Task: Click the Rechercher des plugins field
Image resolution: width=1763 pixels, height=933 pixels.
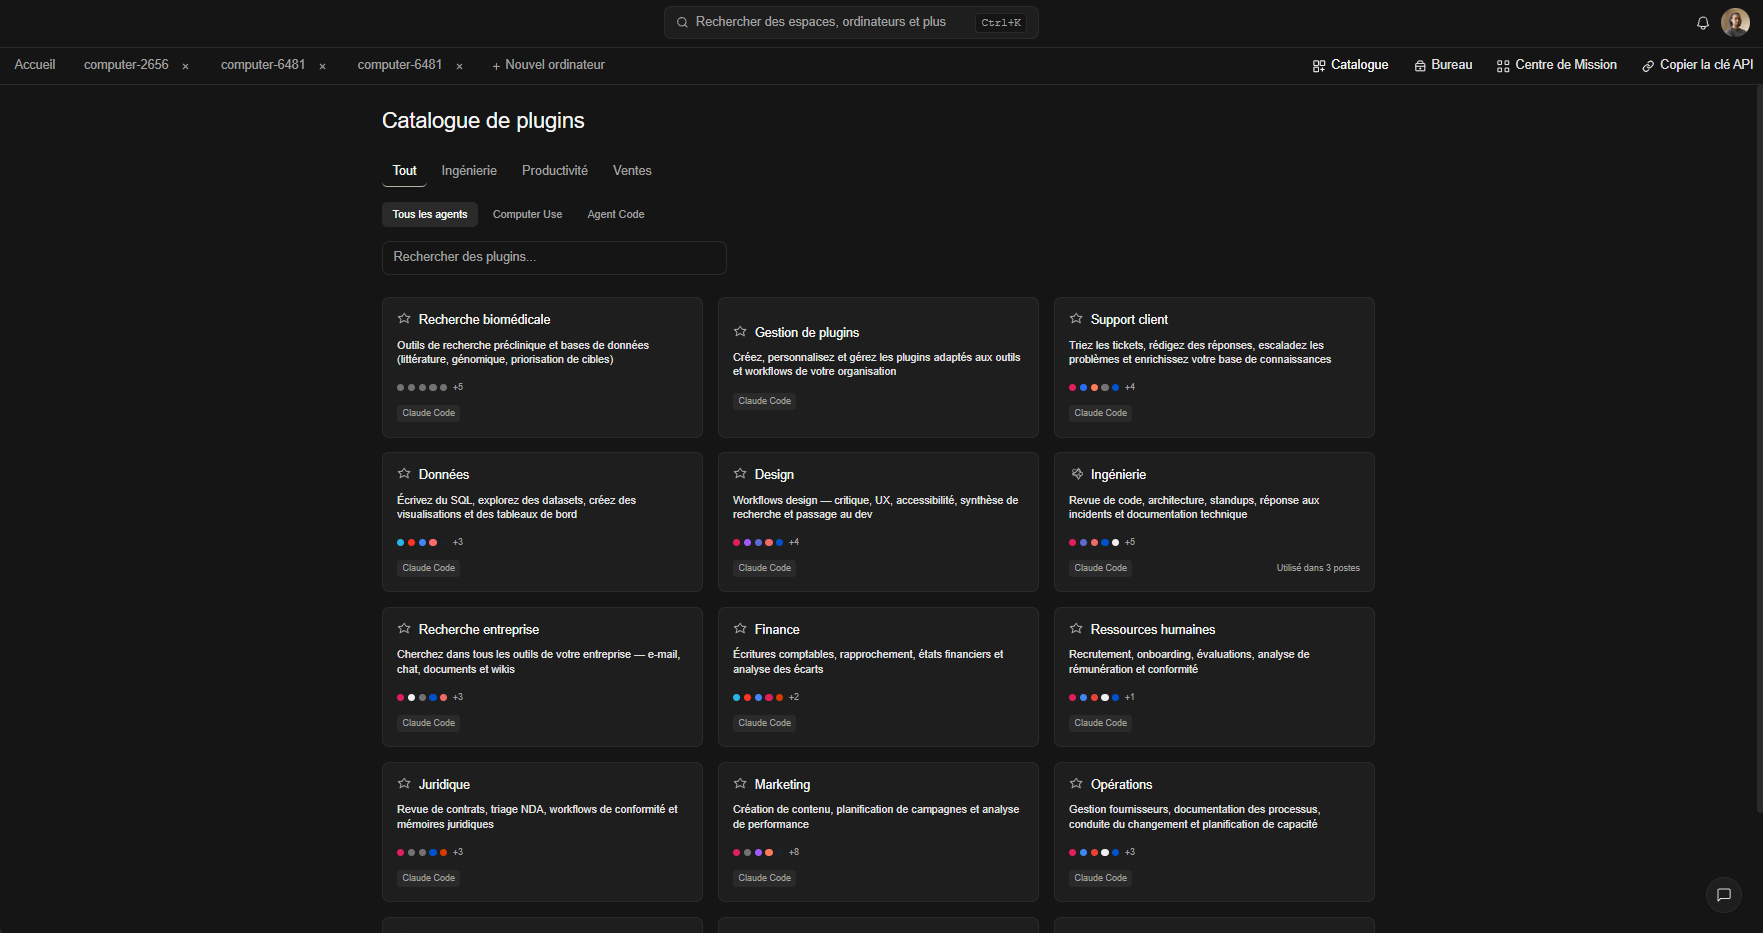Action: tap(554, 258)
